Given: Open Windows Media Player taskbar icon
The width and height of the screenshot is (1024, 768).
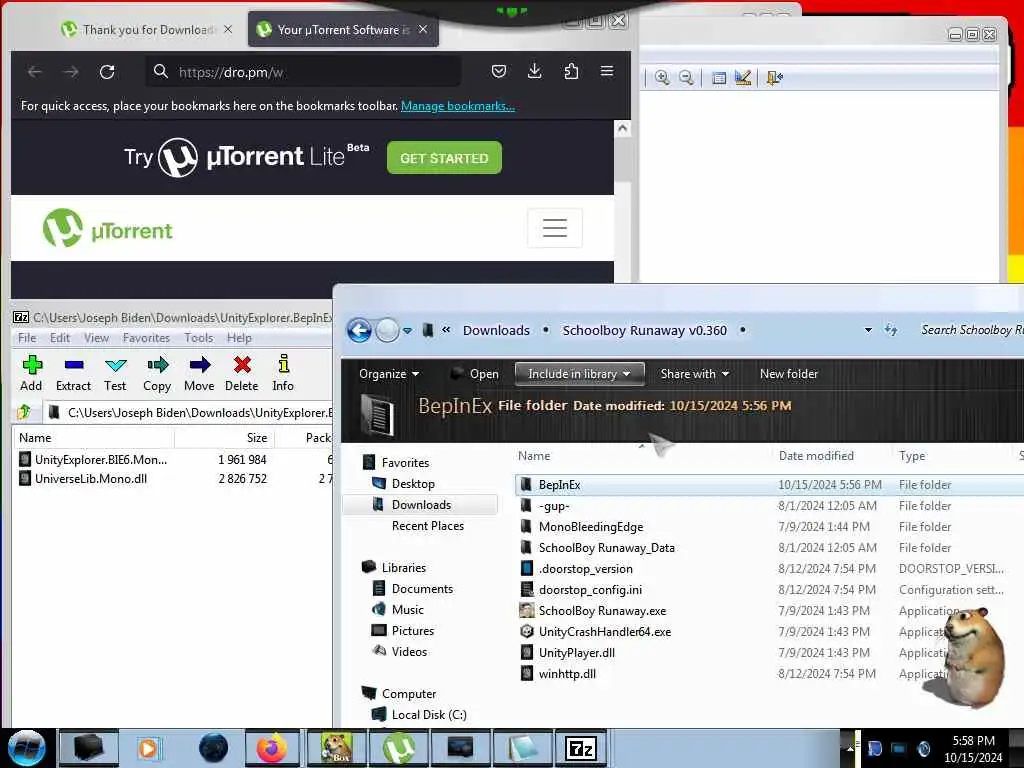Looking at the screenshot, I should [150, 748].
